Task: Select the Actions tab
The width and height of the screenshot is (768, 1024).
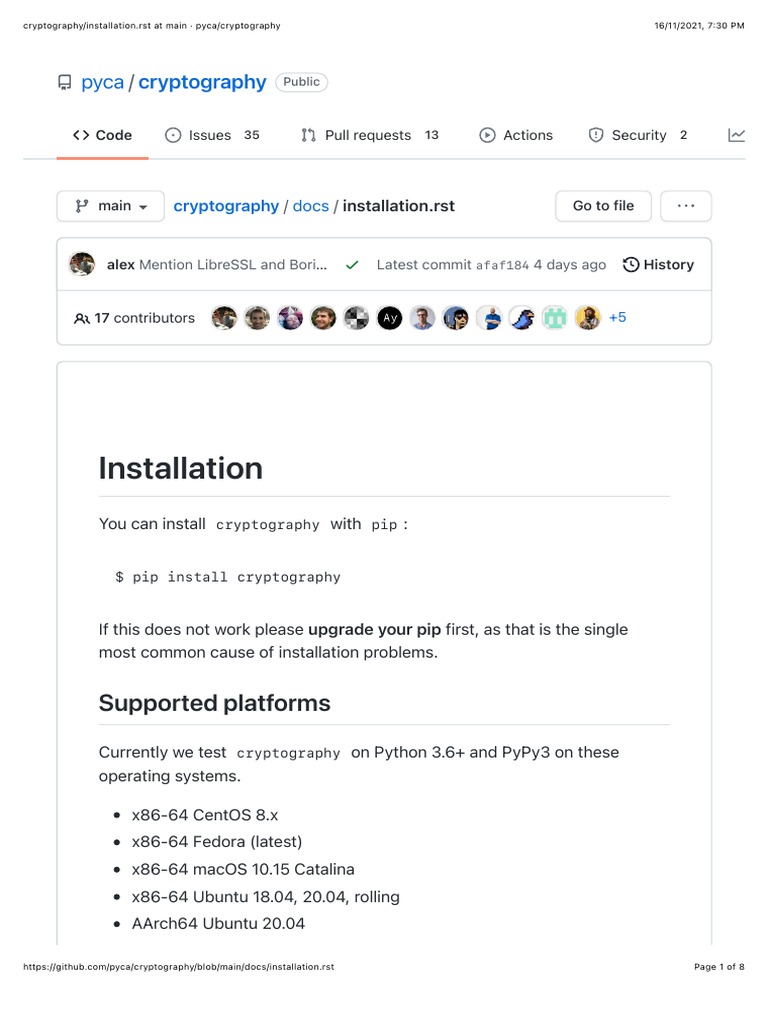Action: point(516,135)
